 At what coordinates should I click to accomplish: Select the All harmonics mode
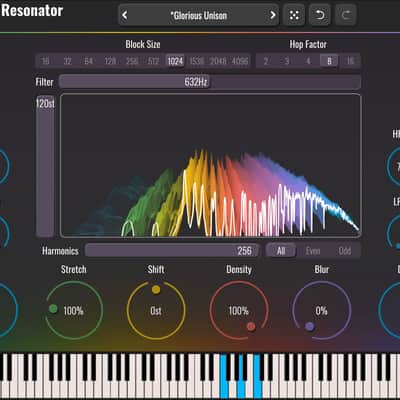(281, 251)
